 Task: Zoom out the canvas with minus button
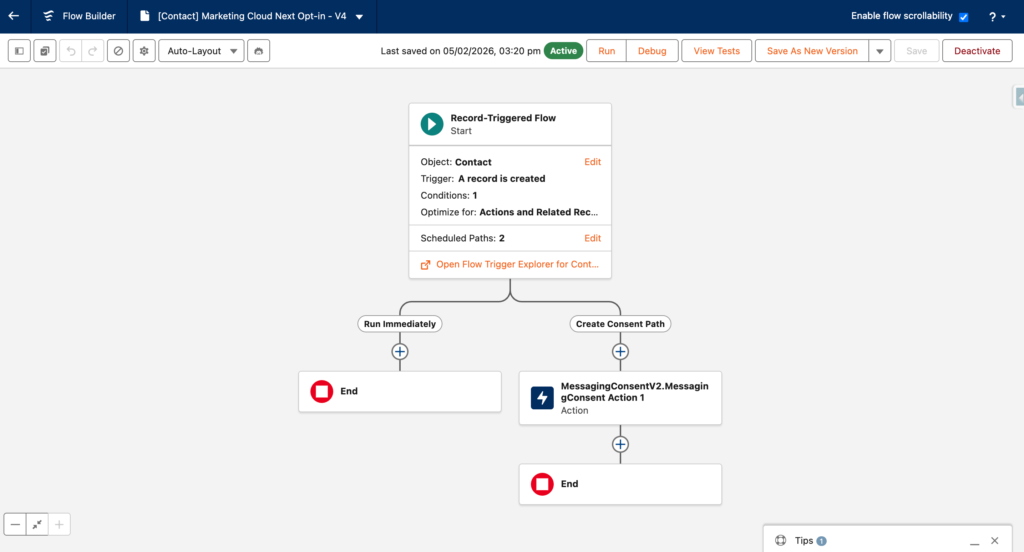tap(15, 524)
